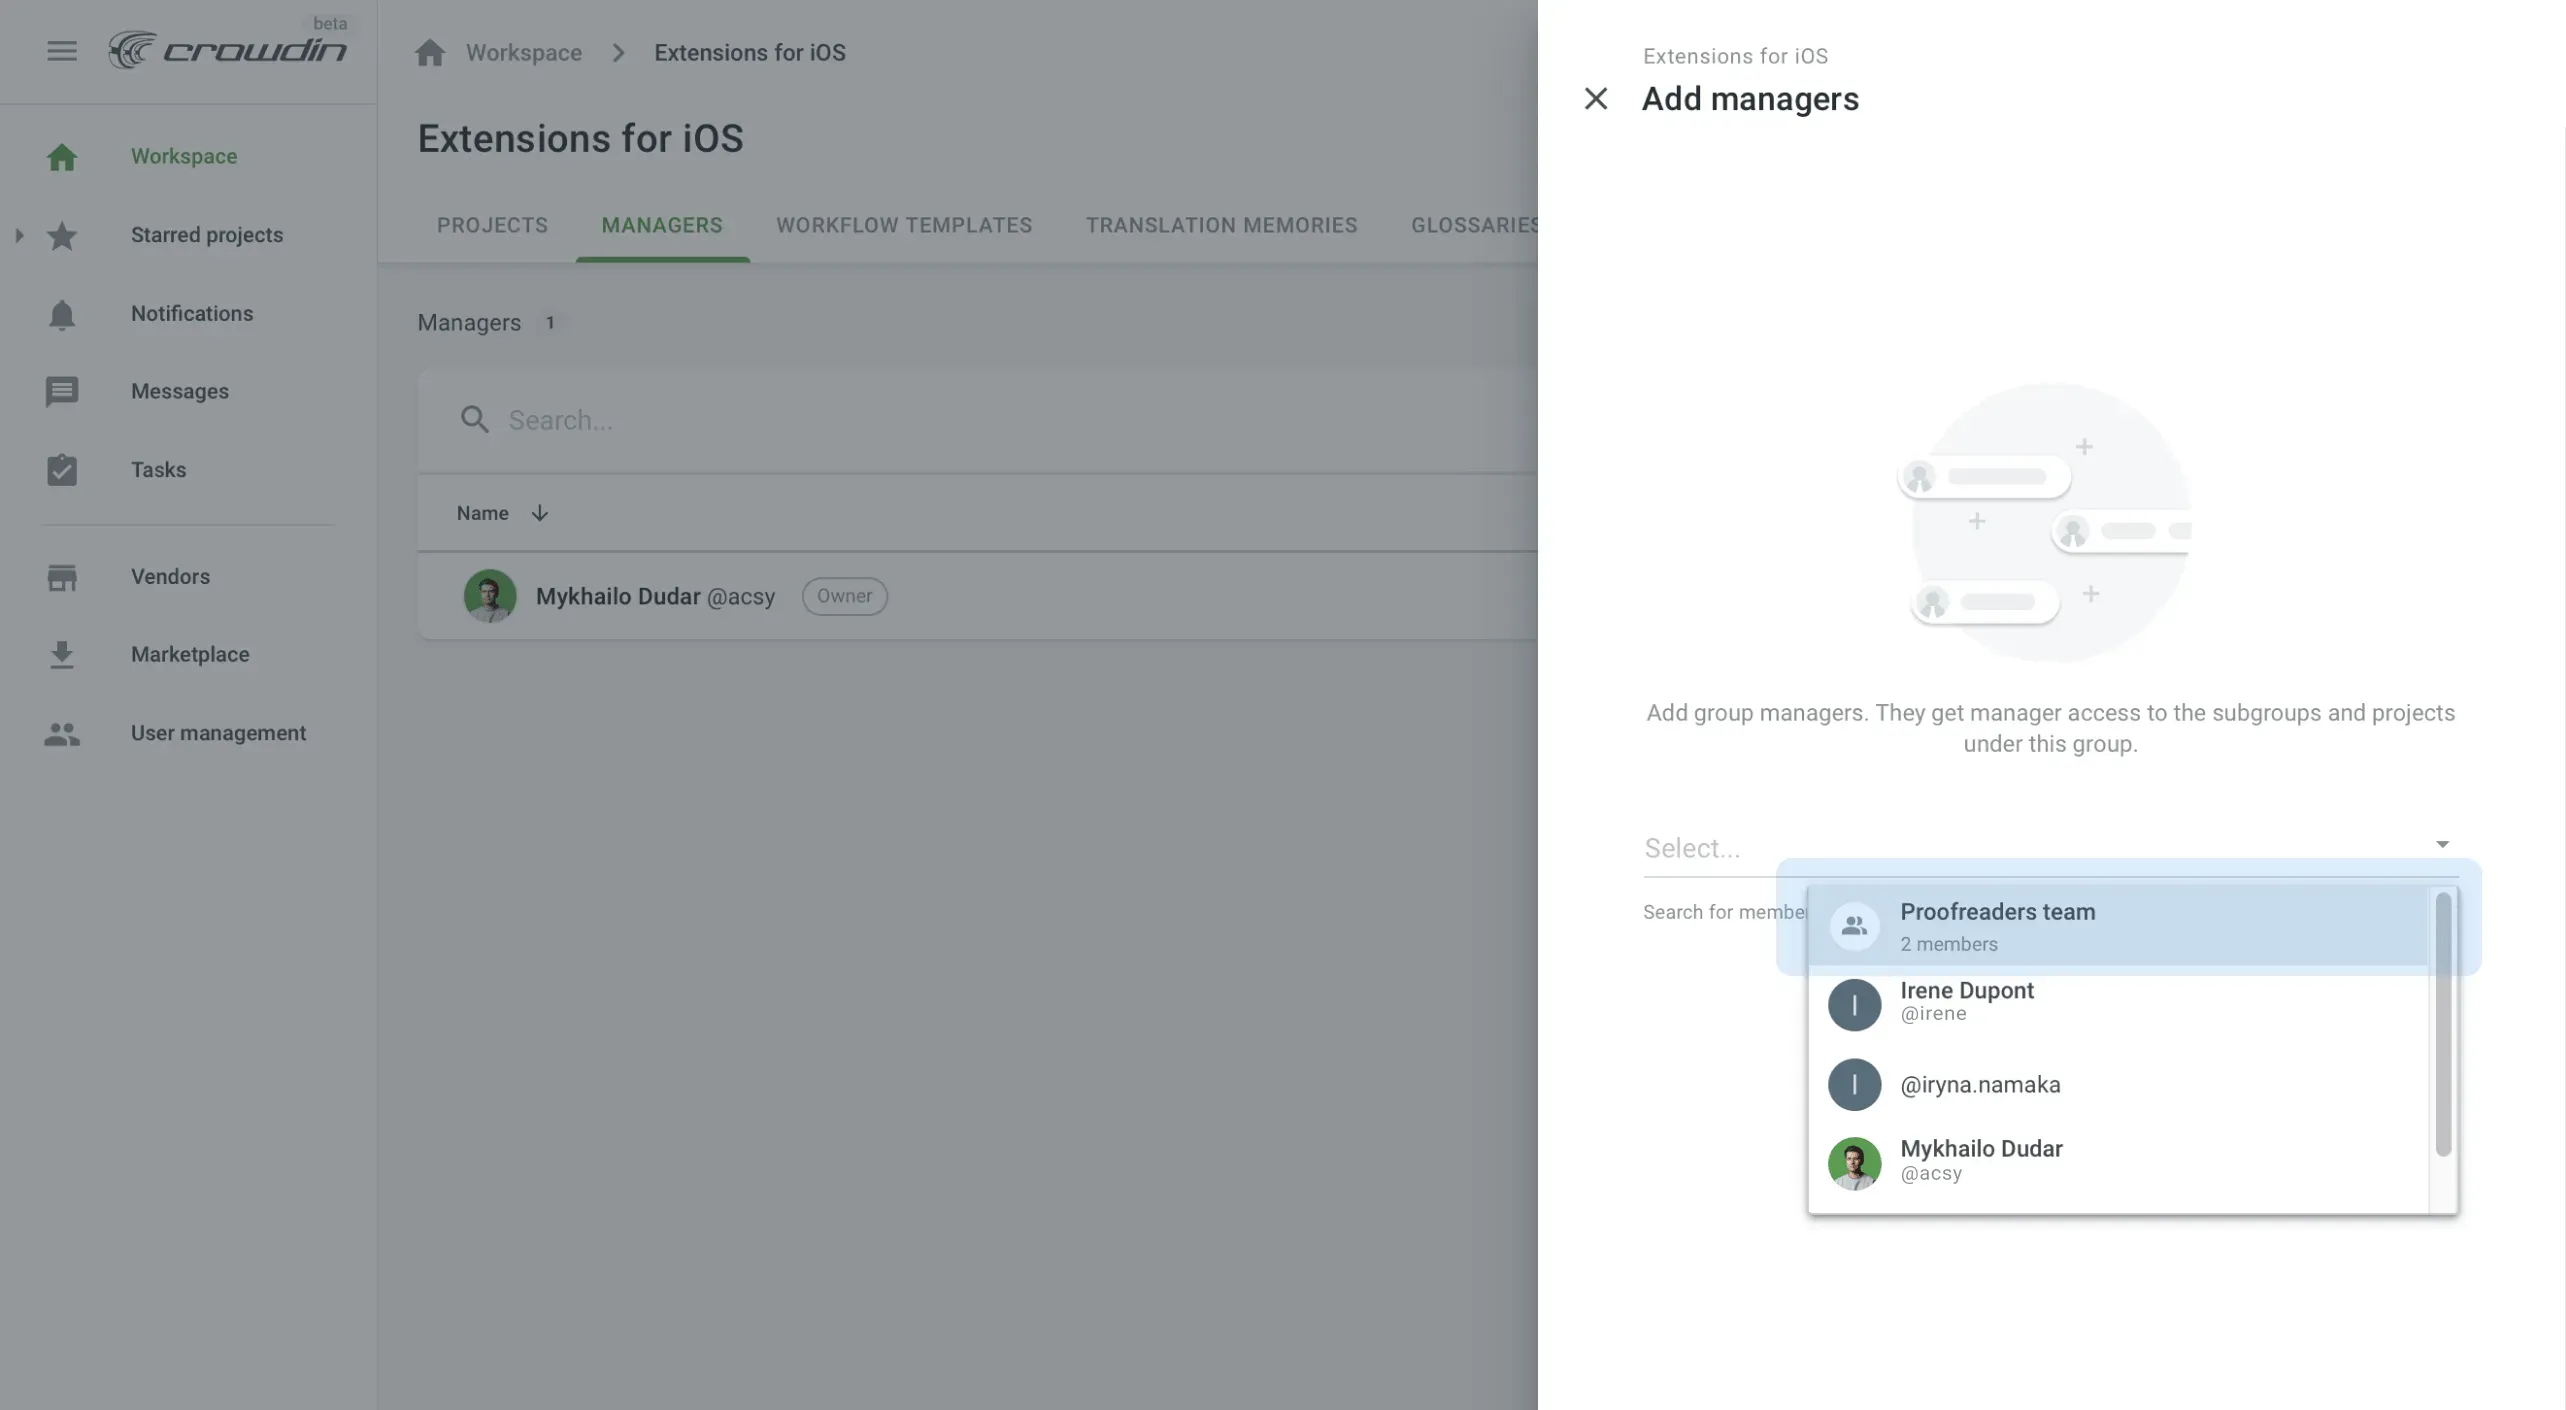Open Notifications bell icon

61,314
